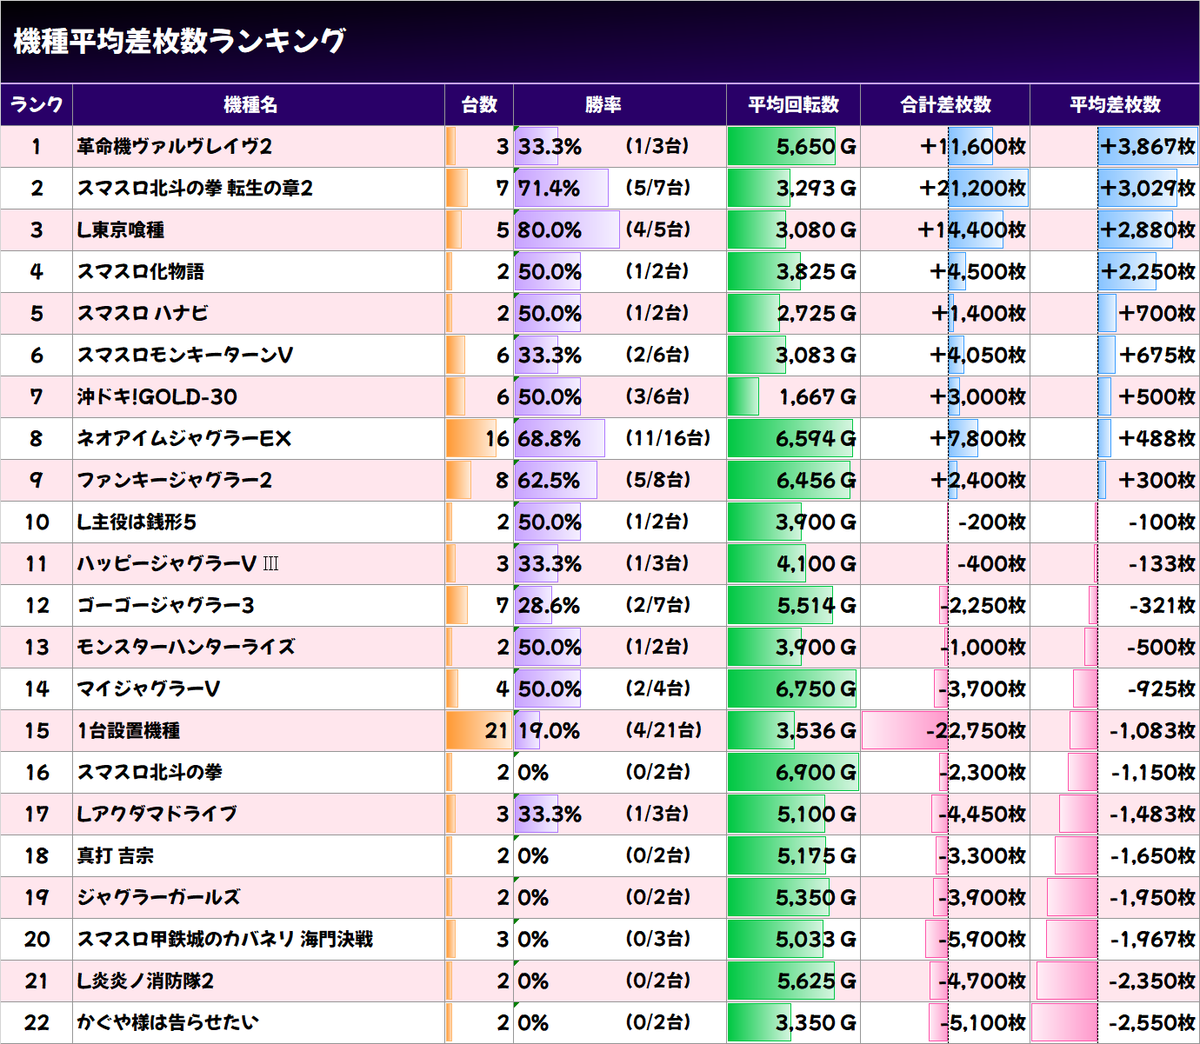Click the (4/21台) win count text
The width and height of the screenshot is (1200, 1044).
(663, 731)
